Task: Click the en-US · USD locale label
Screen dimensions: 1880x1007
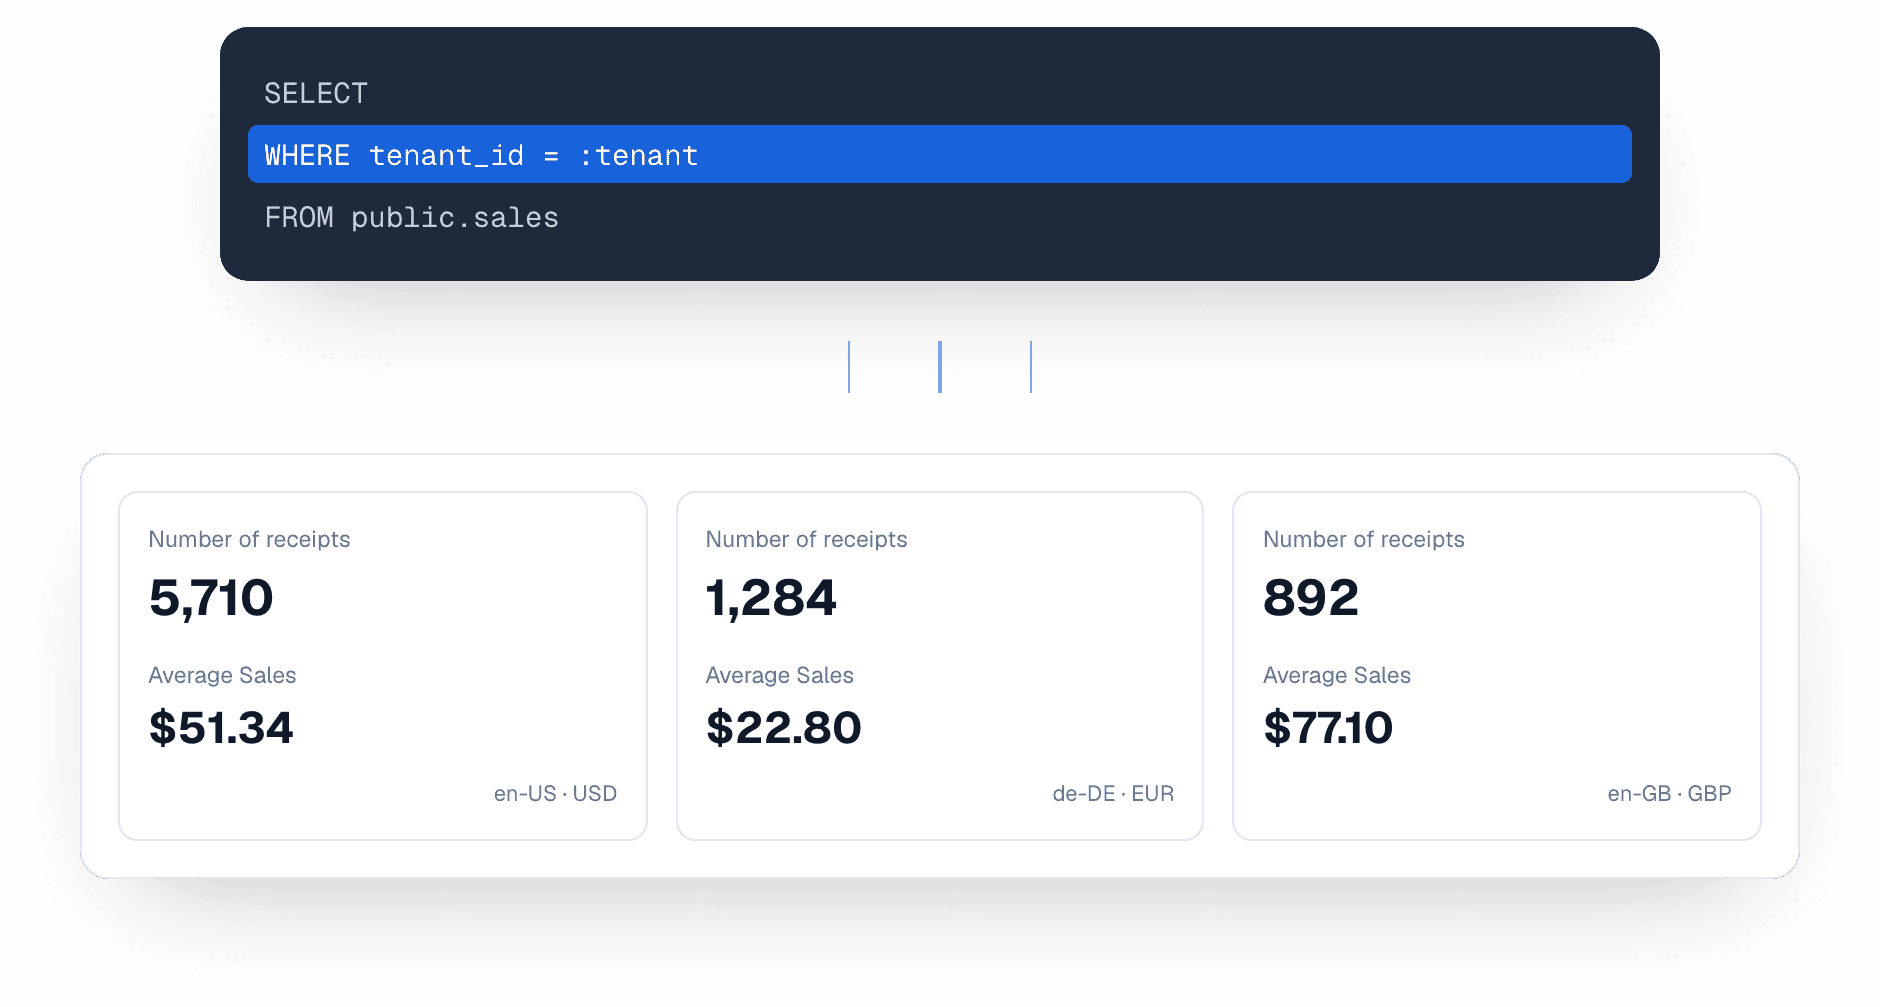Action: point(555,793)
